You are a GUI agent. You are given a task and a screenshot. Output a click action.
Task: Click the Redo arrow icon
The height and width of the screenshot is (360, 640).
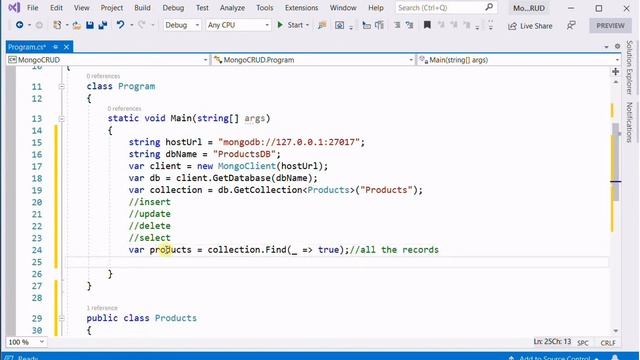pos(142,25)
